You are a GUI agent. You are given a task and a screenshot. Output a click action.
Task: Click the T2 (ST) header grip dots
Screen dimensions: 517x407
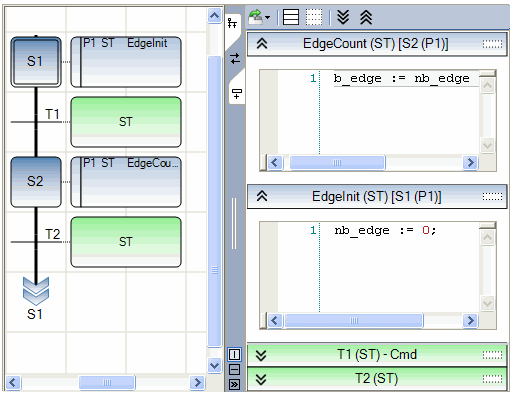coord(492,379)
